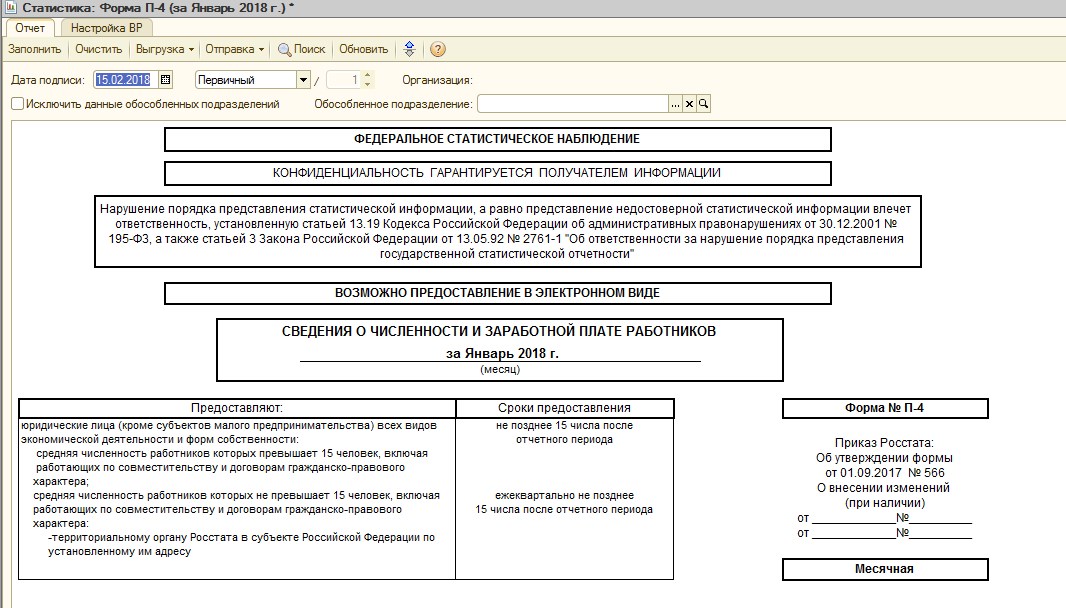The height and width of the screenshot is (608, 1066).
Task: Click the 'СВЕДЕНИЯ О ЧИСЛЕННОСТИ И ЗАРАБОТНОЙ ПЛАТЕ РАБОТНИКОВ' title
Action: tap(499, 332)
